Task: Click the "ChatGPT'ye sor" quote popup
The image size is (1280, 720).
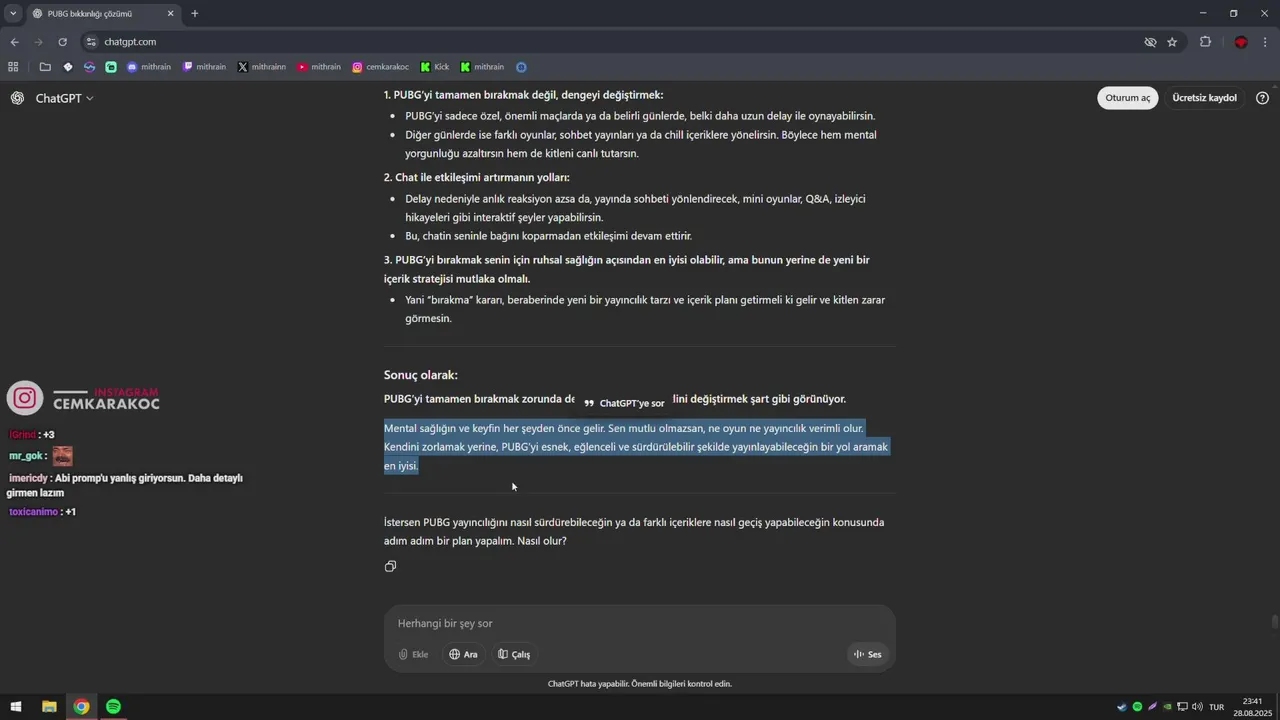Action: point(625,403)
